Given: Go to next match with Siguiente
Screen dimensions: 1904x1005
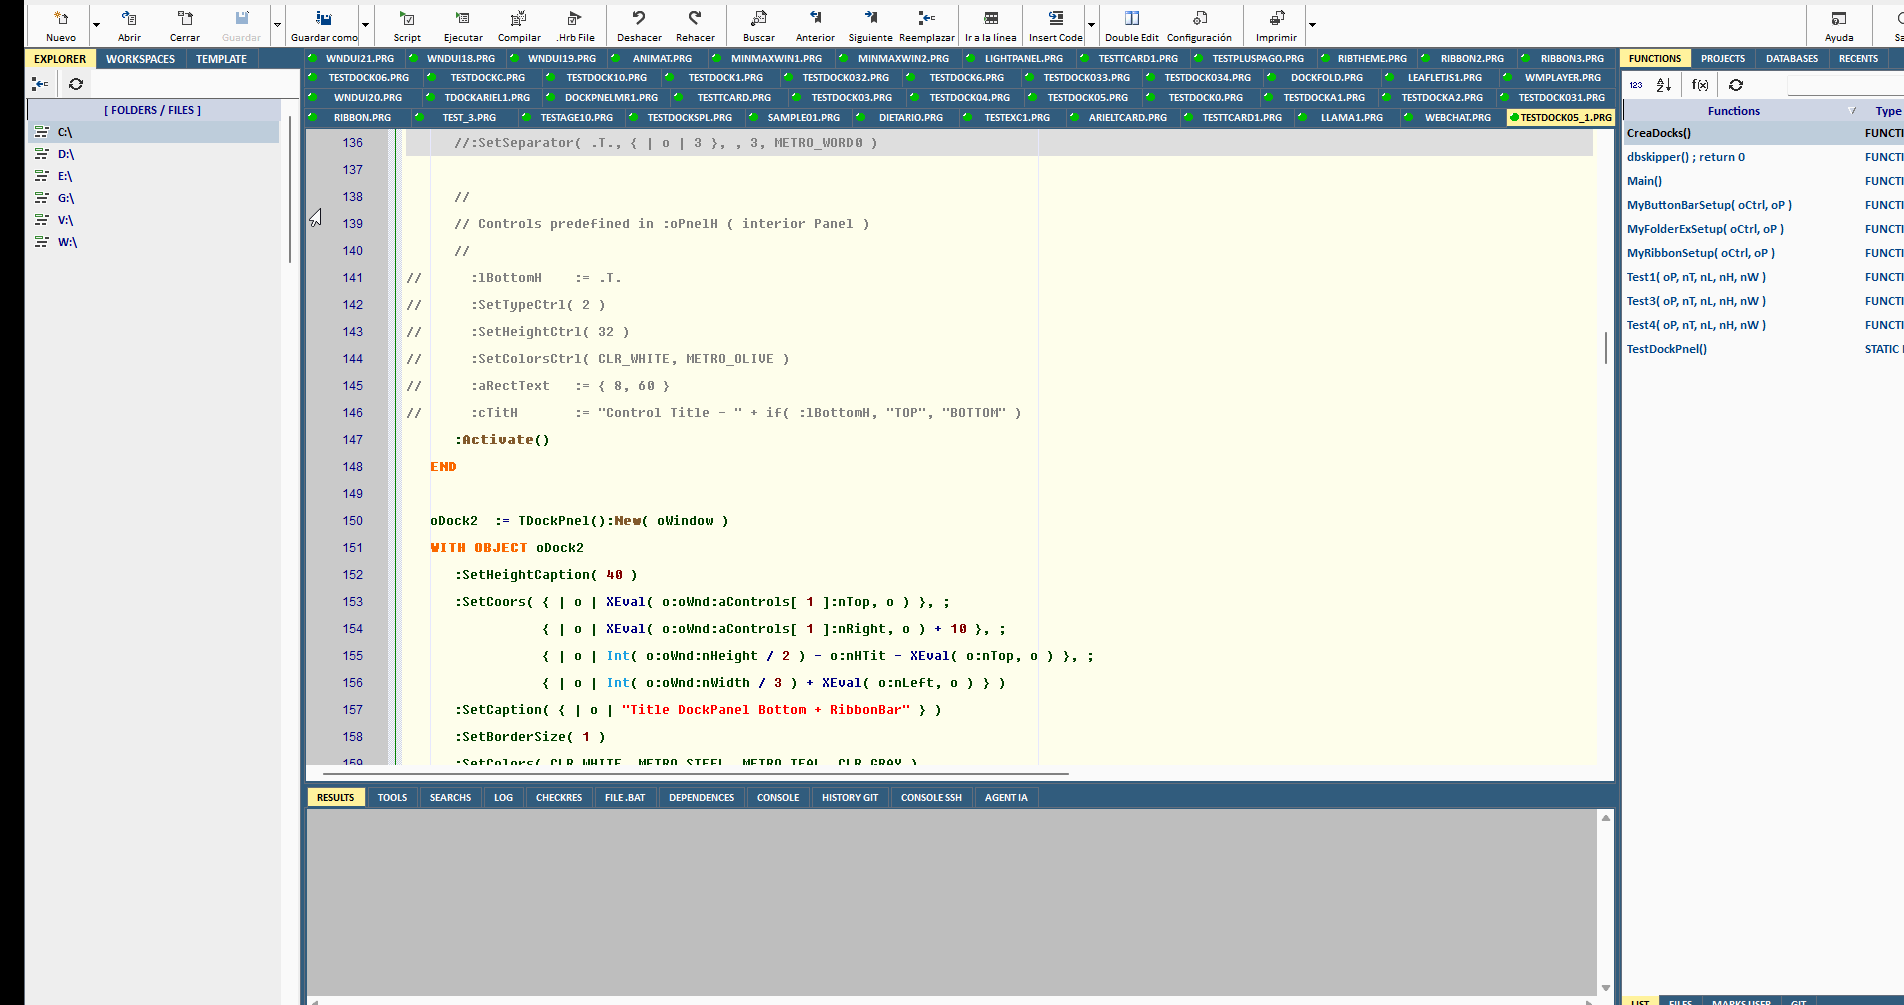Looking at the screenshot, I should point(870,25).
